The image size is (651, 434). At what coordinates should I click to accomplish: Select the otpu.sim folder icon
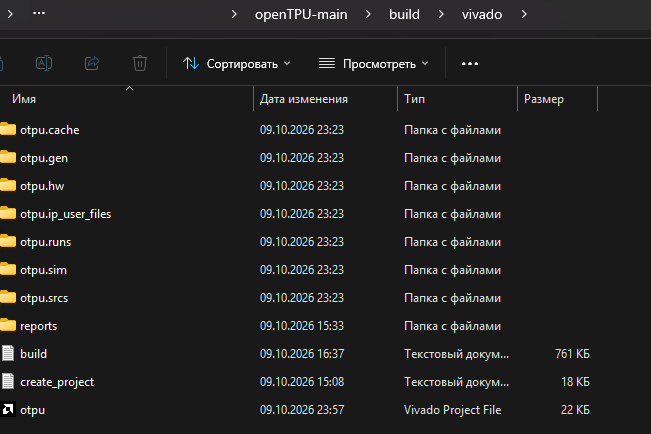pyautogui.click(x=7, y=270)
